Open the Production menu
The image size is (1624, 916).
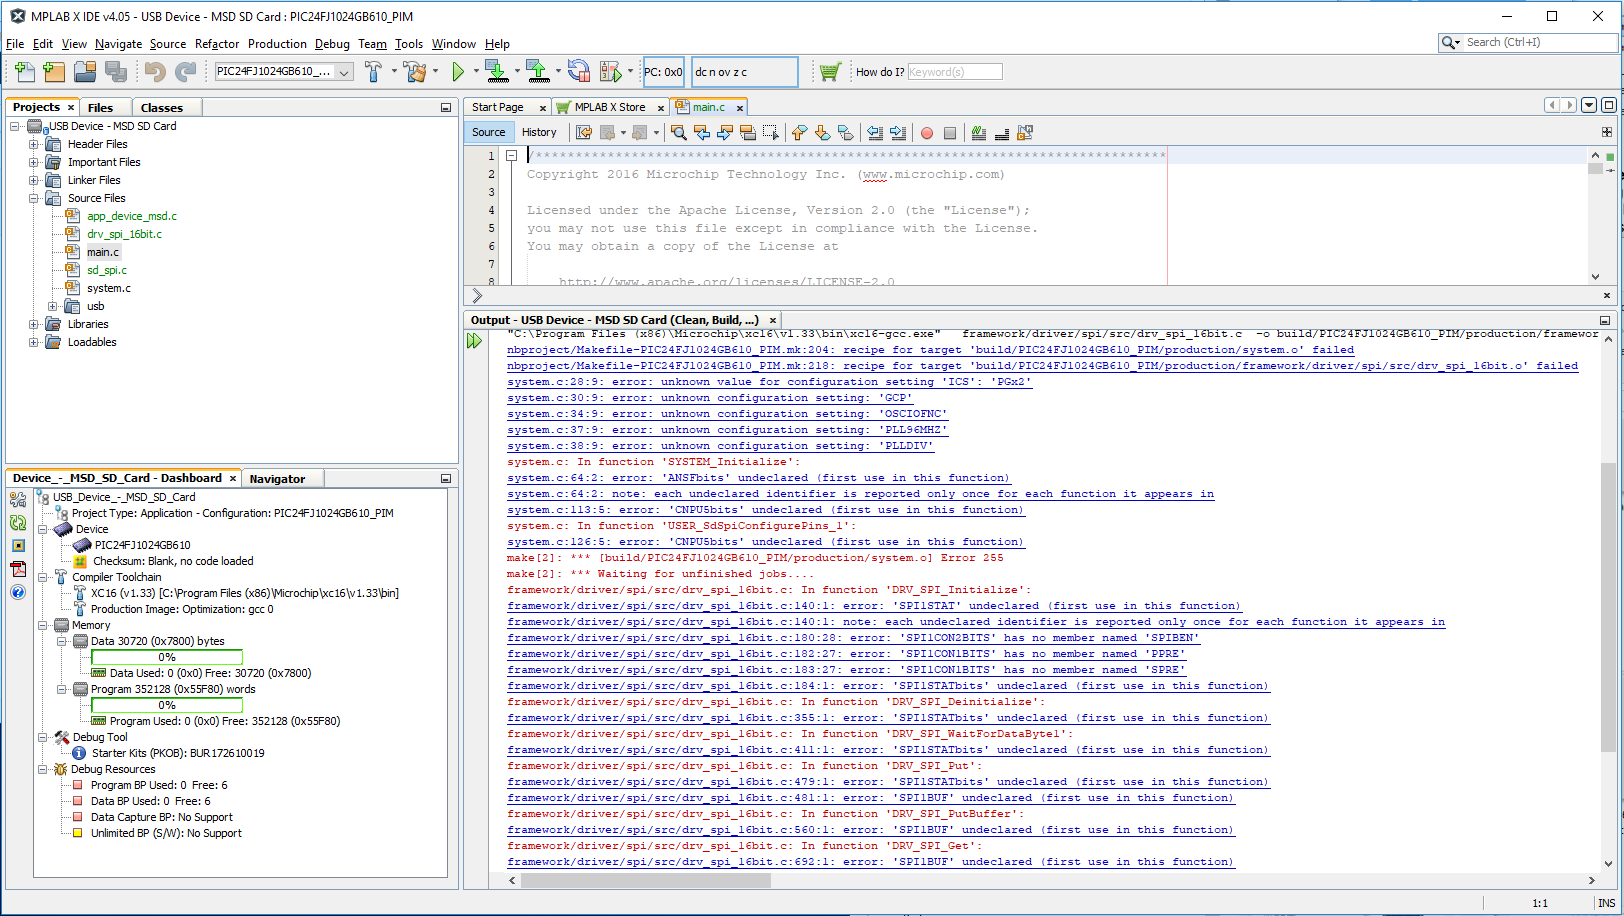(277, 44)
